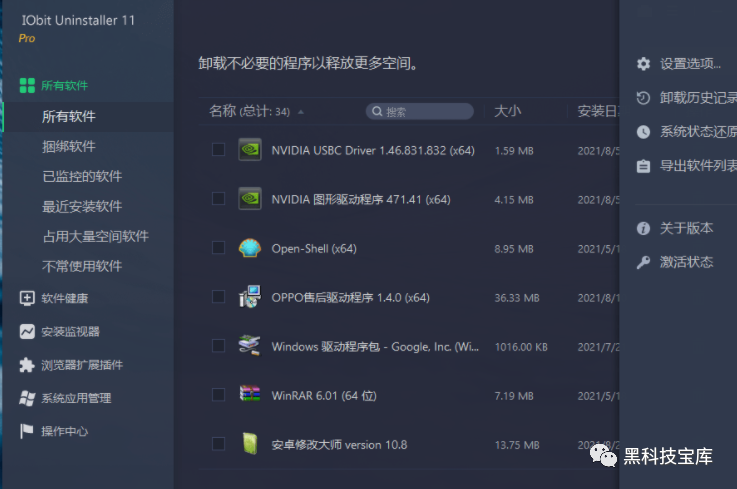This screenshot has width=737, height=489.
Task: Check the NVIDIA 图形驱动程序 checkbox
Action: coord(218,198)
